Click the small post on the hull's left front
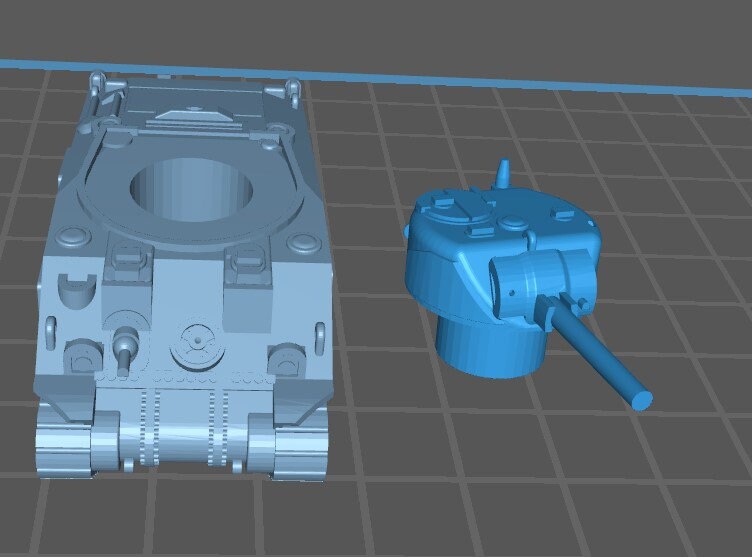 click(124, 350)
